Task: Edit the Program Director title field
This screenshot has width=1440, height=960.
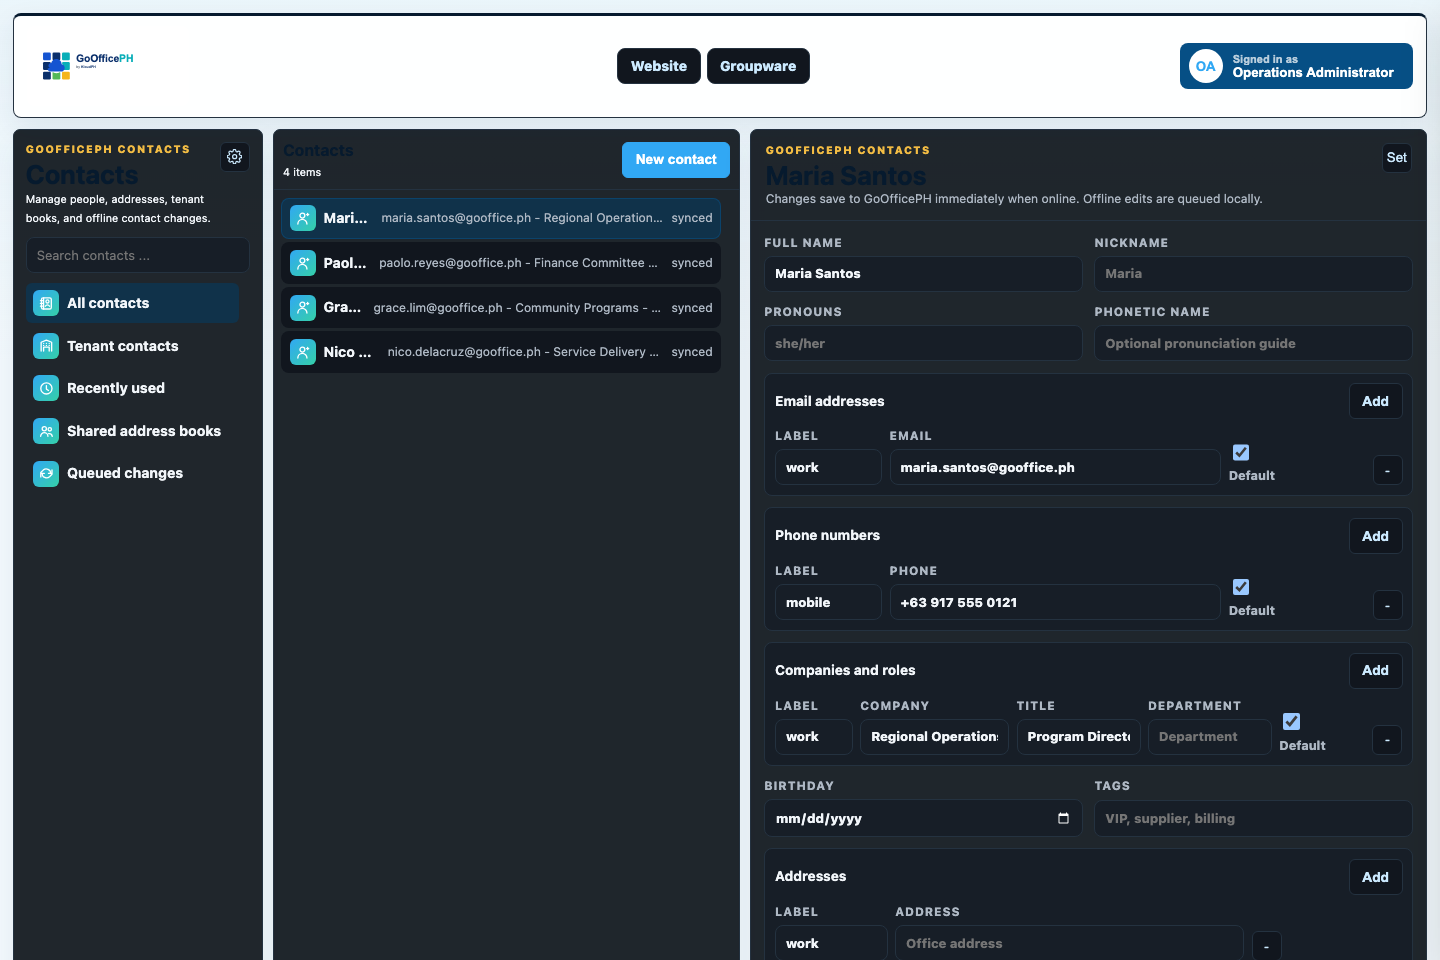Action: [x=1078, y=737]
